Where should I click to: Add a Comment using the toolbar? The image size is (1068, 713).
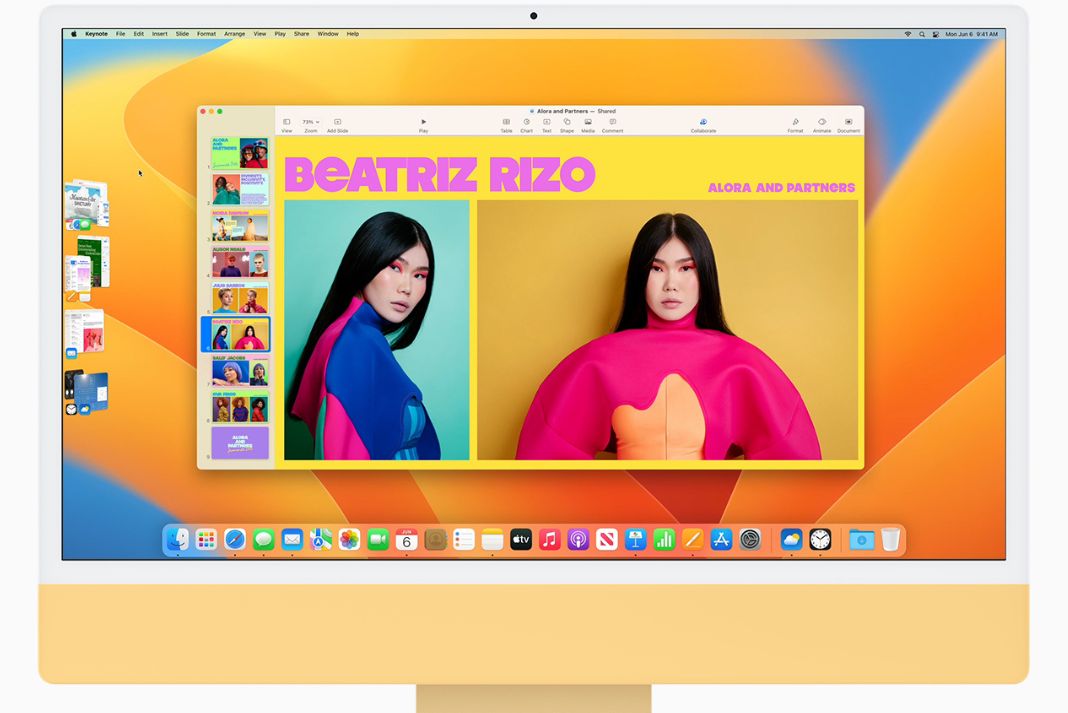(612, 122)
